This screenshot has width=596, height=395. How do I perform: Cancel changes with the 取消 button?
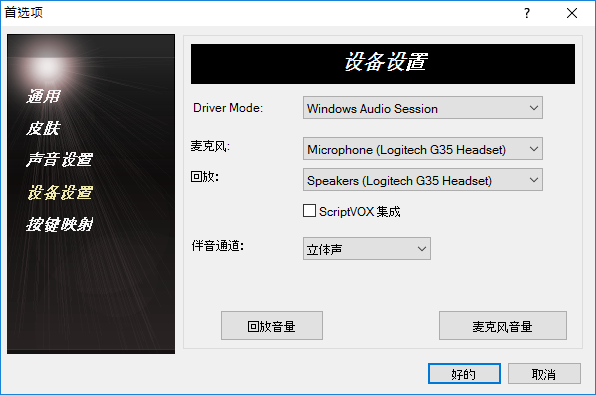(544, 374)
